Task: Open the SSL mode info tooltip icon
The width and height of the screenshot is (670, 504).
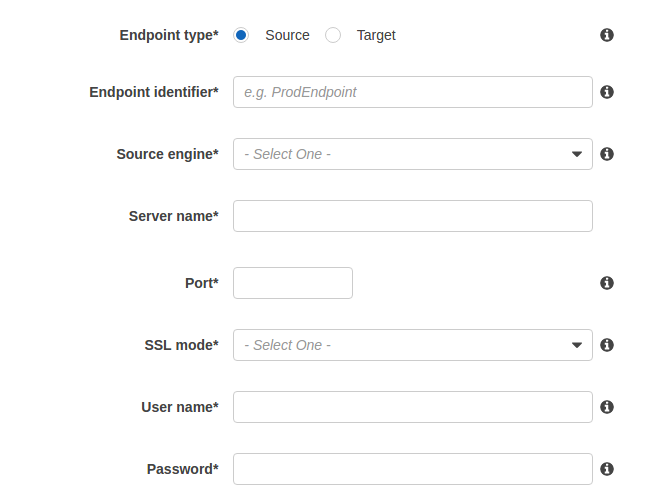Action: click(x=606, y=345)
